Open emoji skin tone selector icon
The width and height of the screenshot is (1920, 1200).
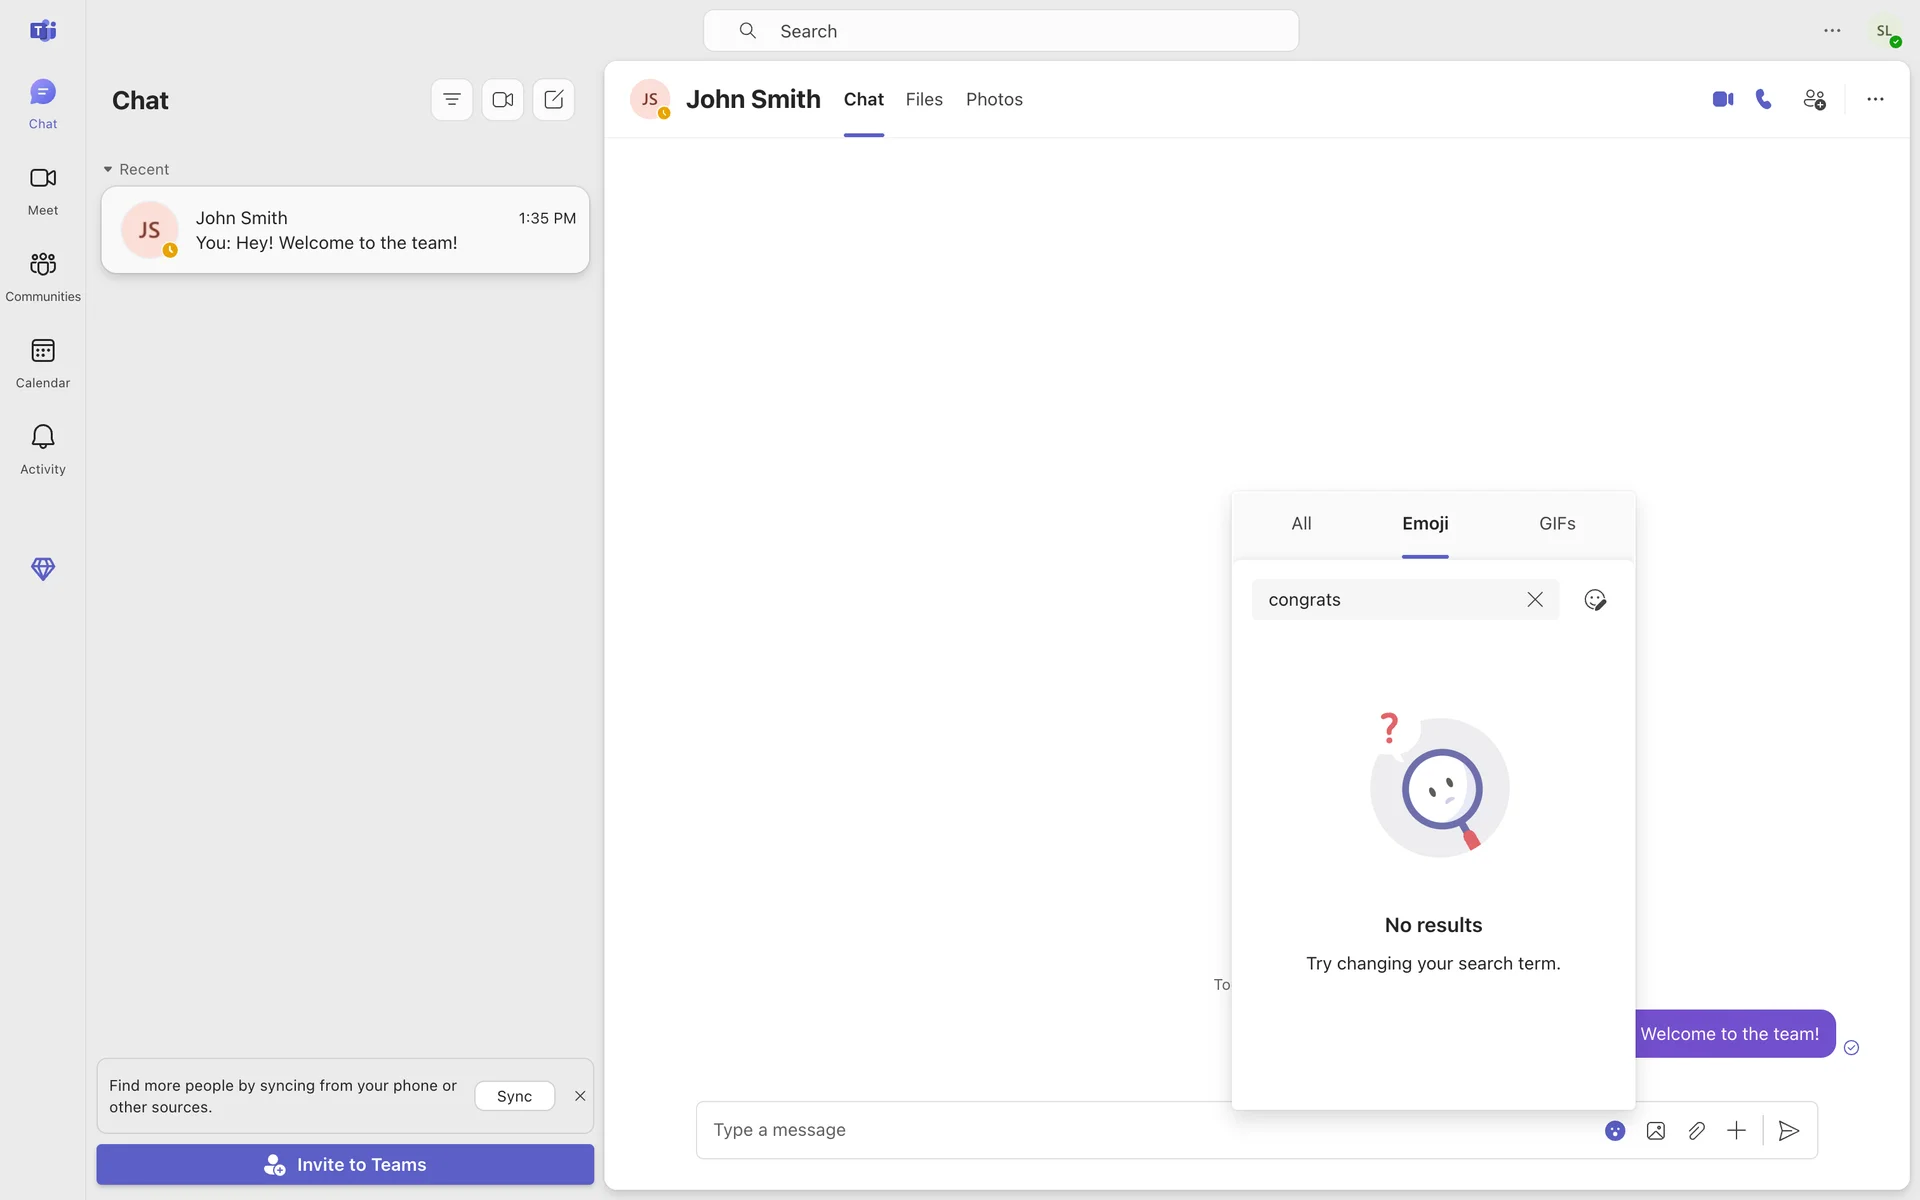click(x=1595, y=600)
